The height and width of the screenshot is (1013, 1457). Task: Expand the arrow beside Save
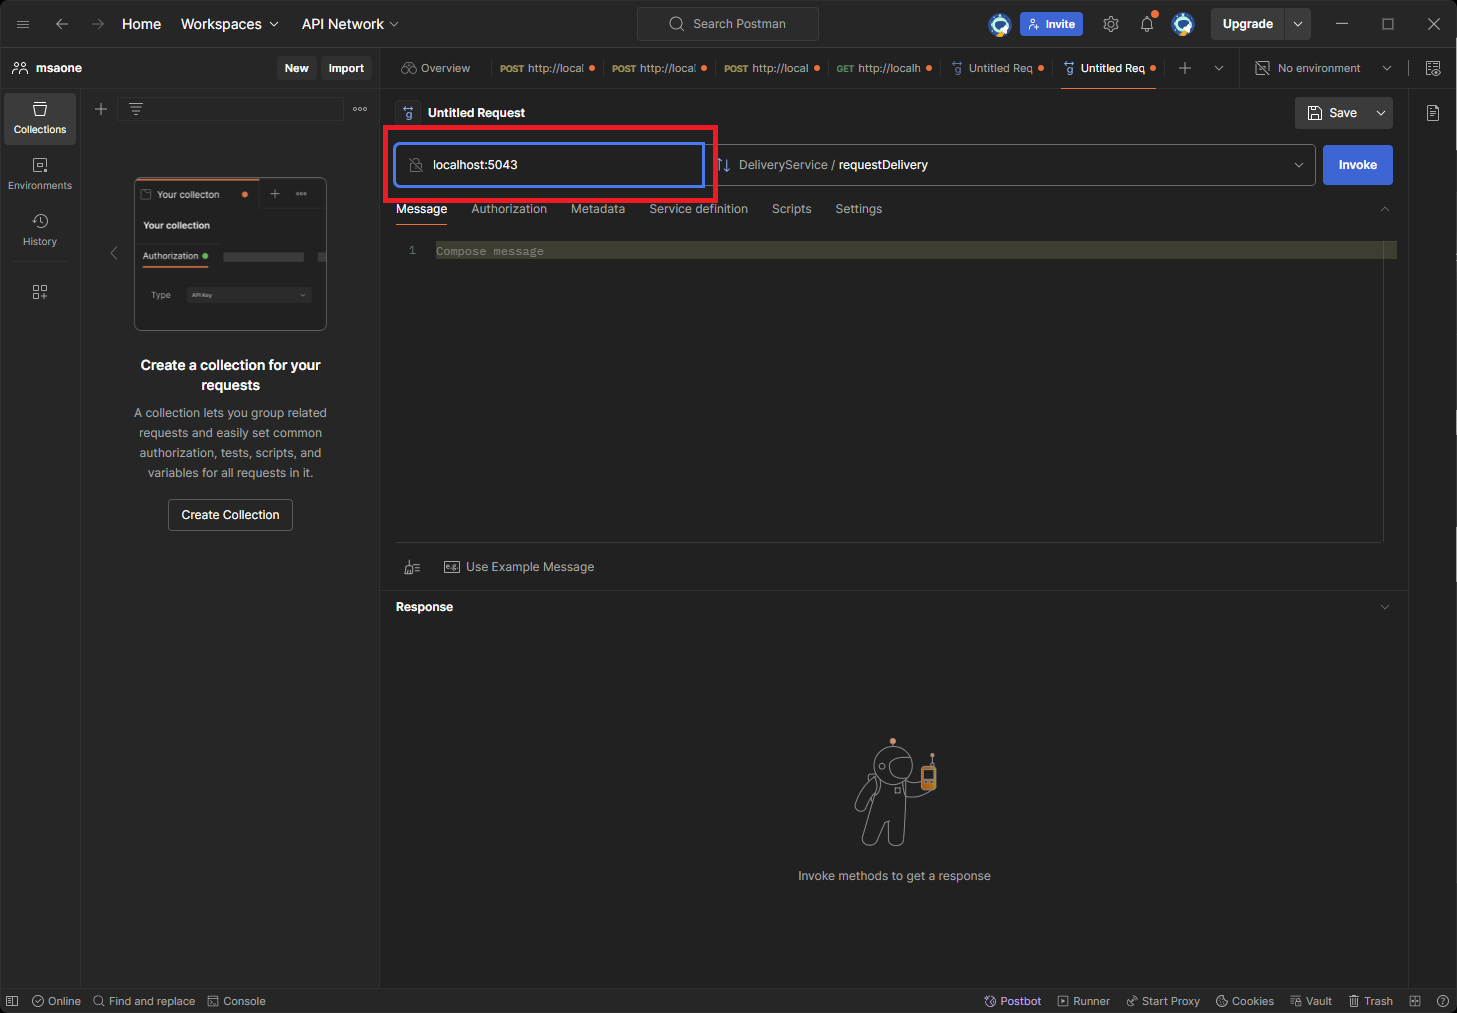[x=1381, y=113]
